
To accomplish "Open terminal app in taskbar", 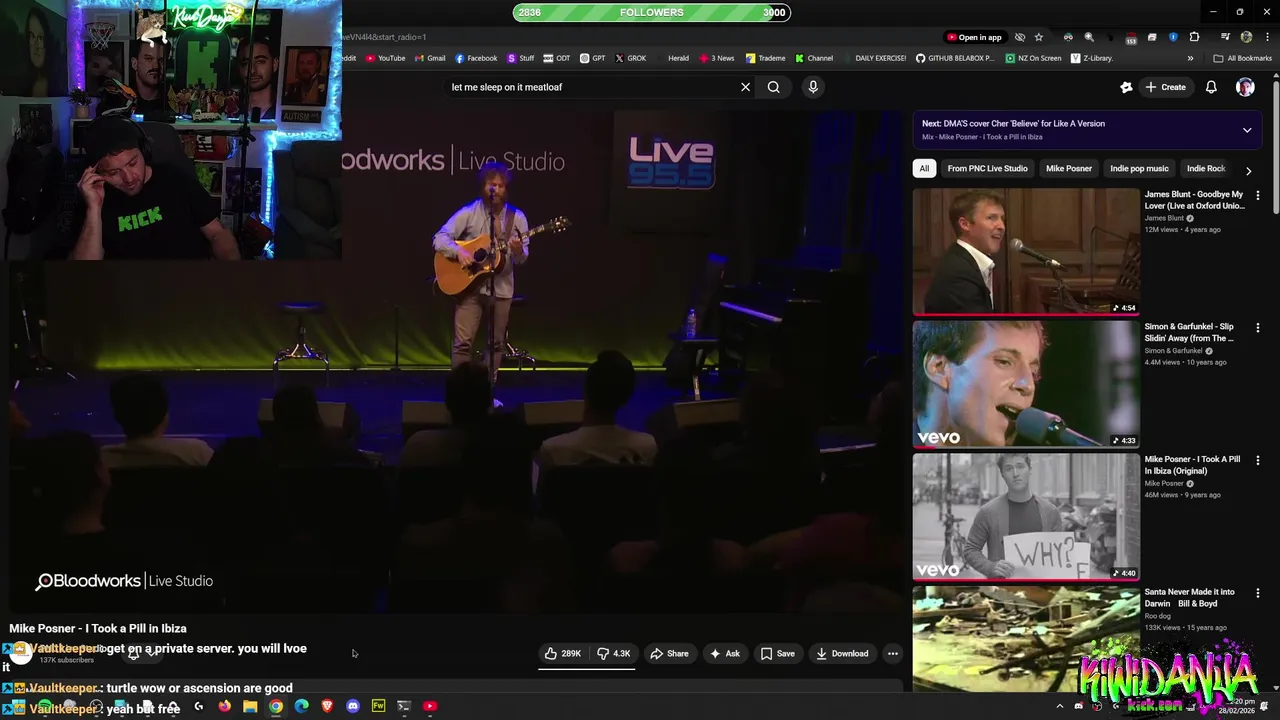I will click(404, 706).
